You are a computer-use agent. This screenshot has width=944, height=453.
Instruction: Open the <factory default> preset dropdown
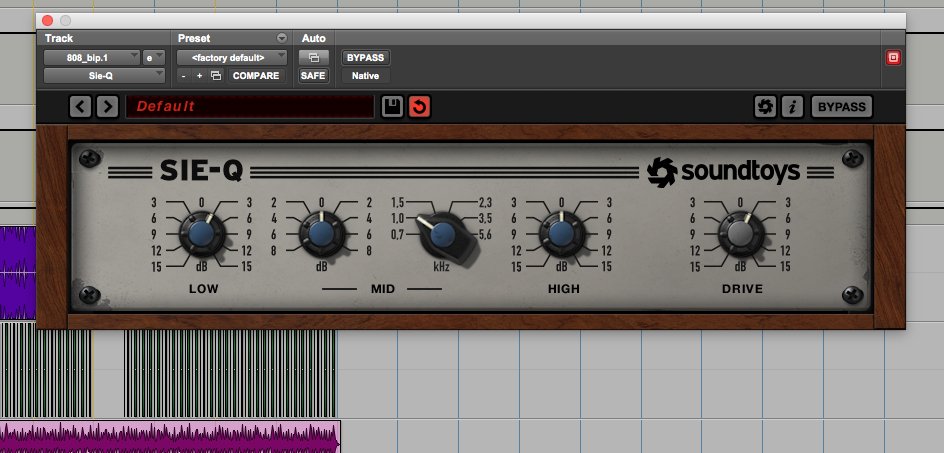[232, 58]
